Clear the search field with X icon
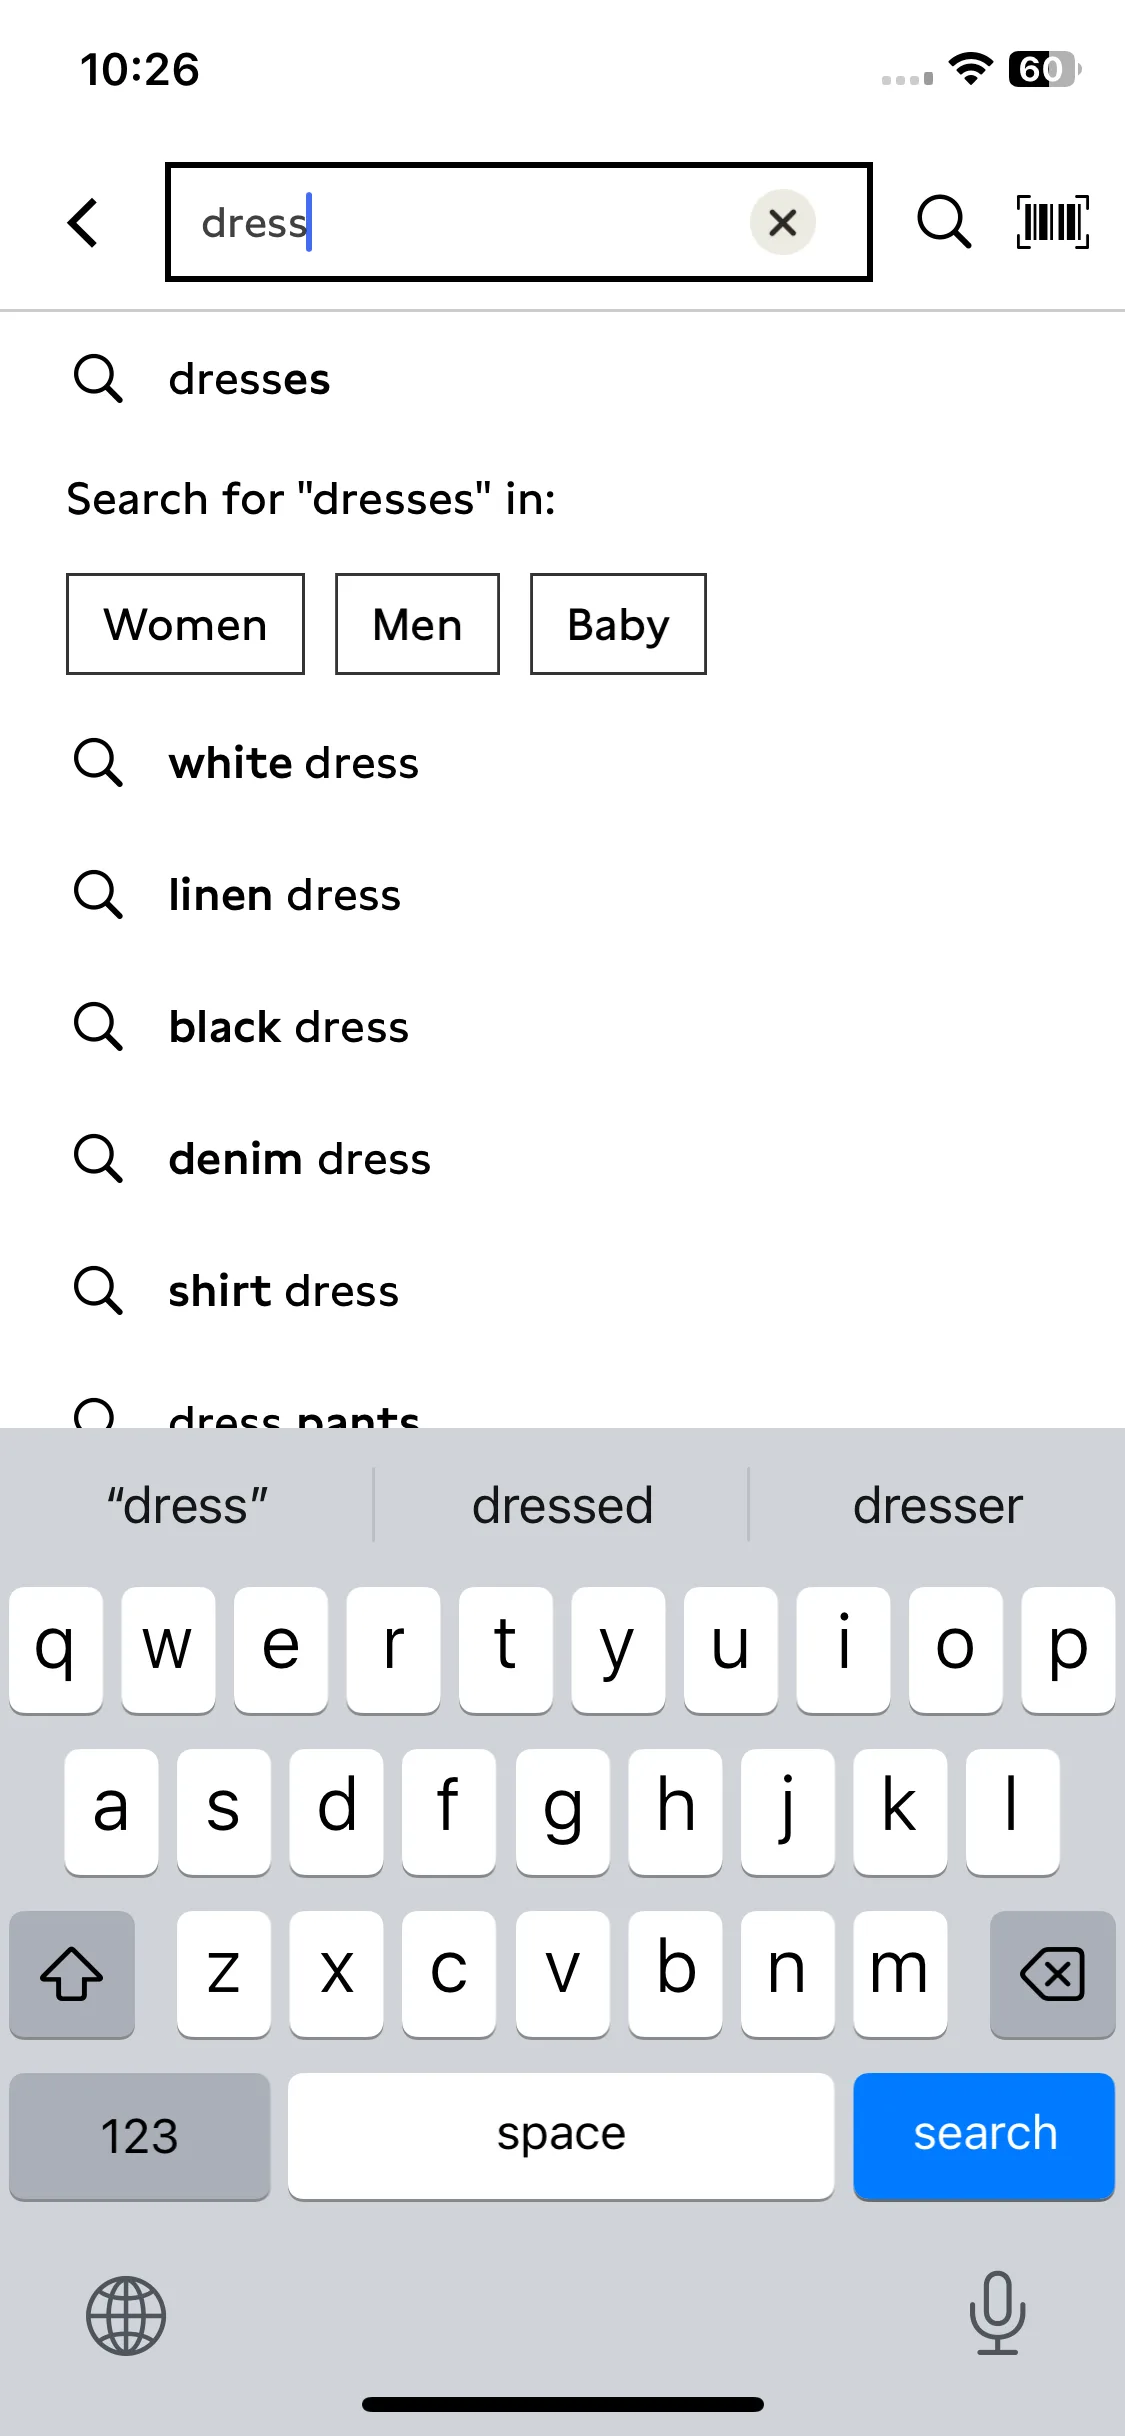The height and width of the screenshot is (2436, 1125). (x=783, y=222)
